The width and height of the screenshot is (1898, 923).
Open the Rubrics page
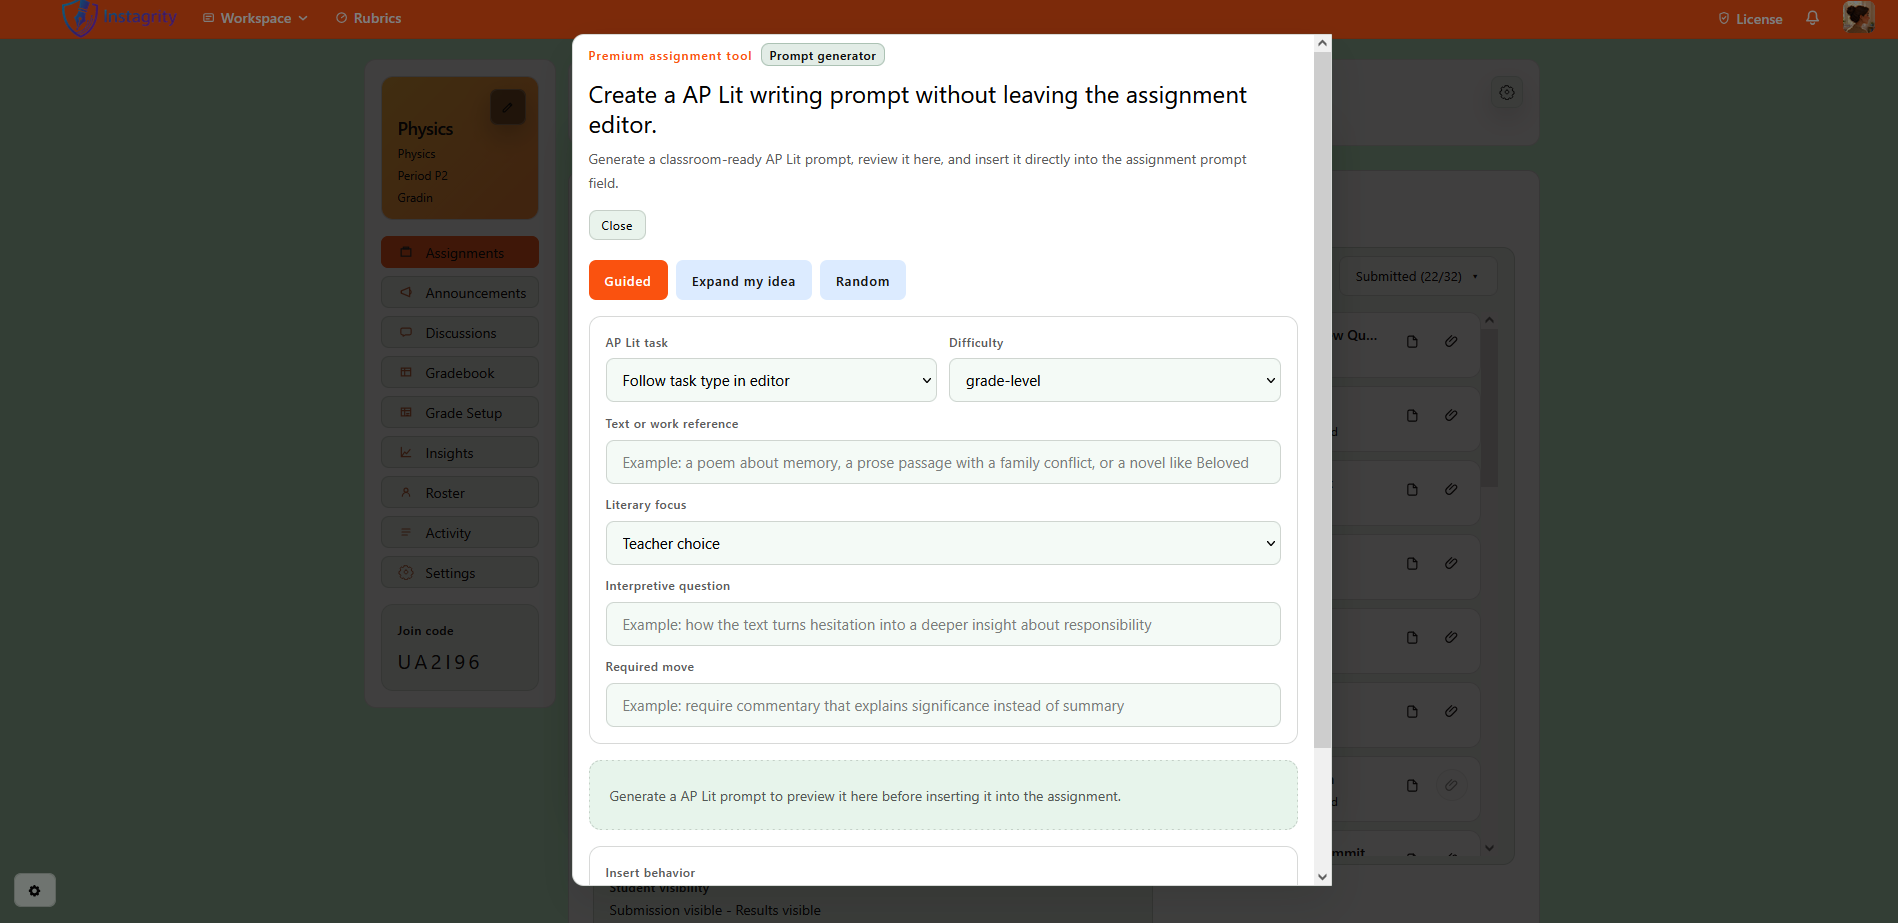click(x=368, y=18)
